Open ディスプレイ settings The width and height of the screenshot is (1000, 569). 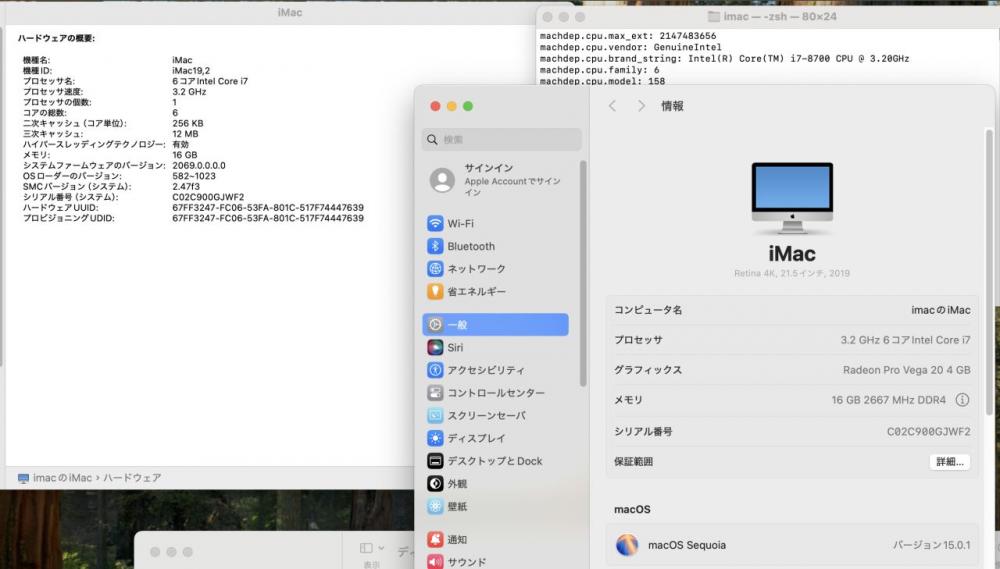(x=476, y=438)
